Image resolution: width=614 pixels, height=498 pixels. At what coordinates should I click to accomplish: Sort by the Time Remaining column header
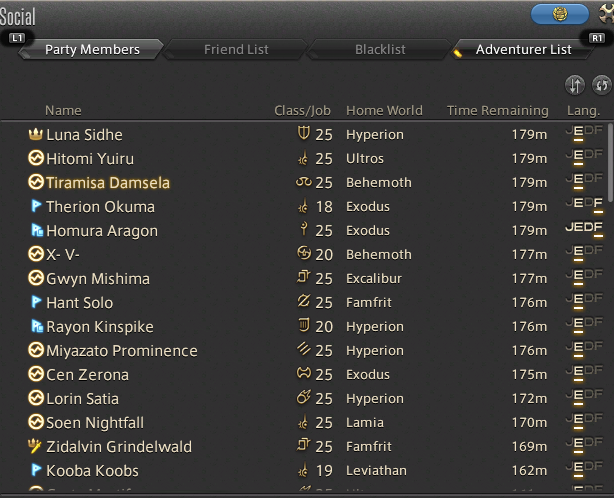[497, 111]
